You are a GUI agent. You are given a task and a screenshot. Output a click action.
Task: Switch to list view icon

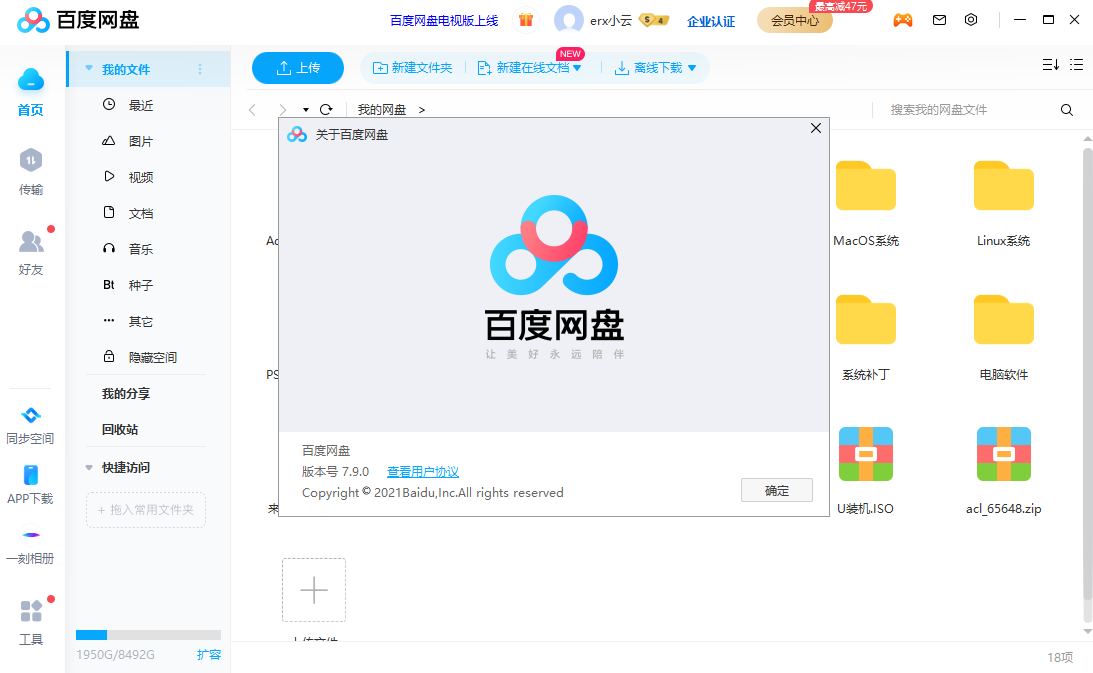[1076, 65]
